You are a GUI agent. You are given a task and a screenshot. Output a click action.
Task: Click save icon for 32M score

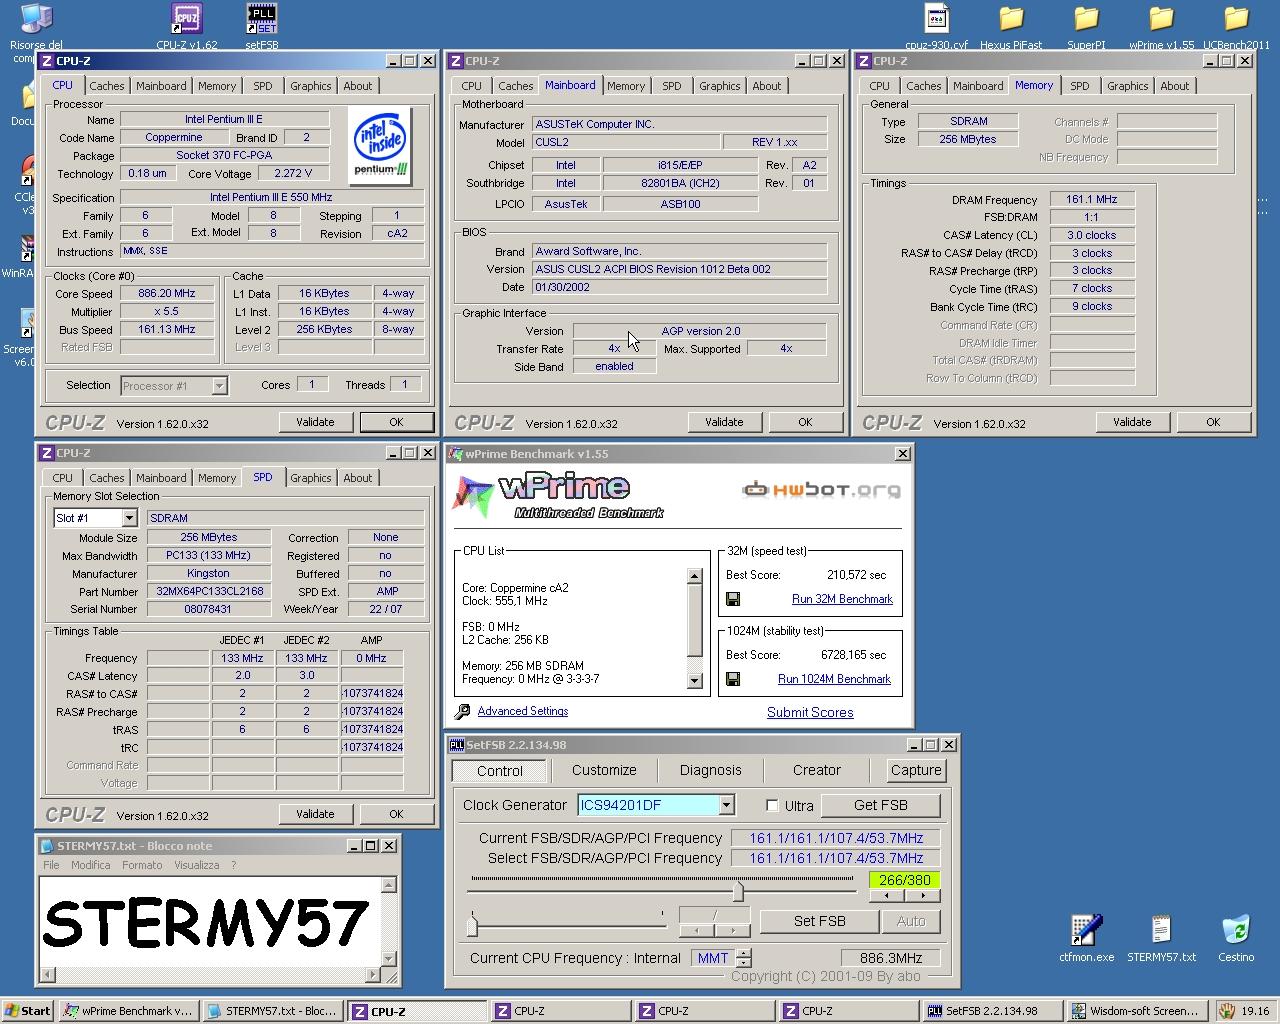click(x=733, y=599)
